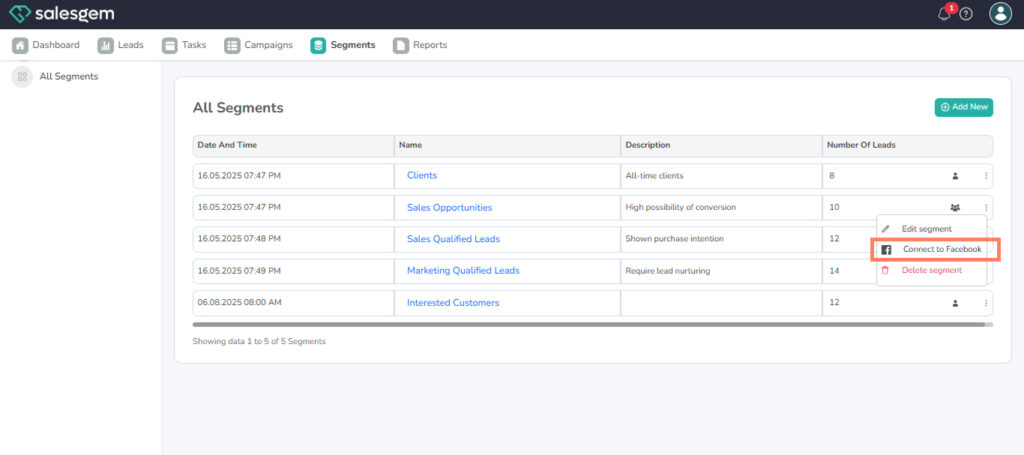1024x455 pixels.
Task: Go to the Dashboard tab
Action: [46, 45]
